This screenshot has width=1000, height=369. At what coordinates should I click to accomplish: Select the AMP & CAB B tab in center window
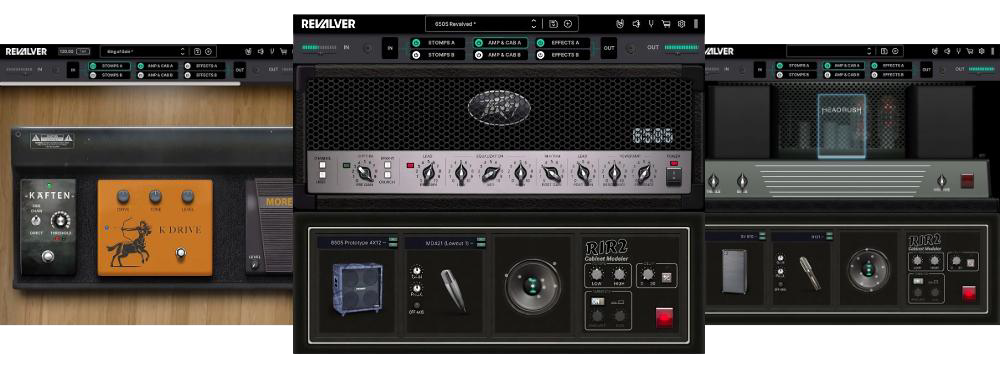[501, 55]
